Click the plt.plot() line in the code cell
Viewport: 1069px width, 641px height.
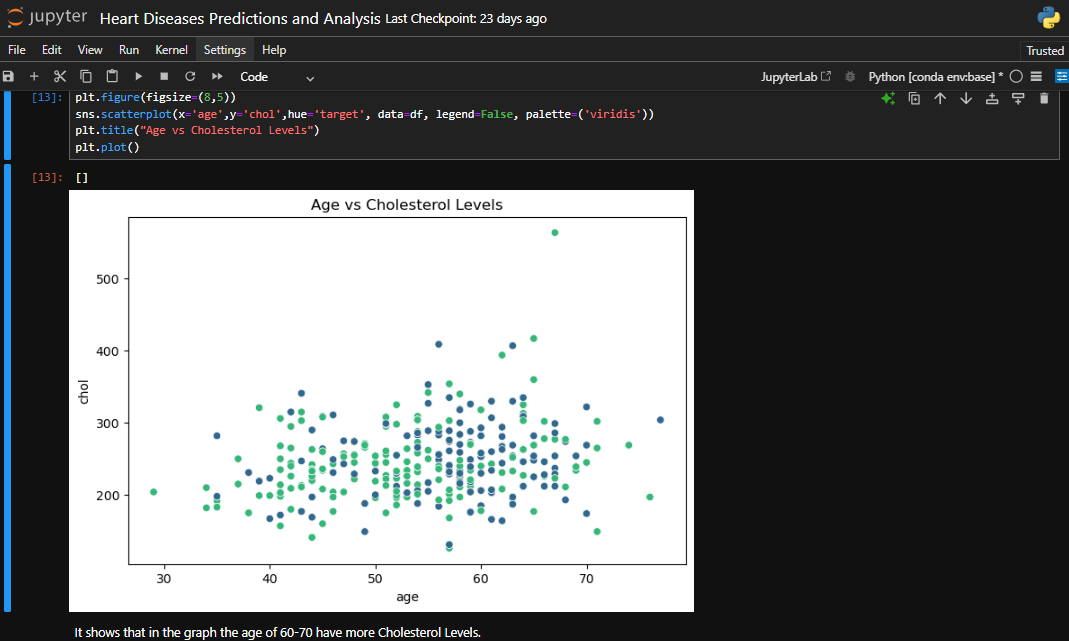tap(107, 147)
